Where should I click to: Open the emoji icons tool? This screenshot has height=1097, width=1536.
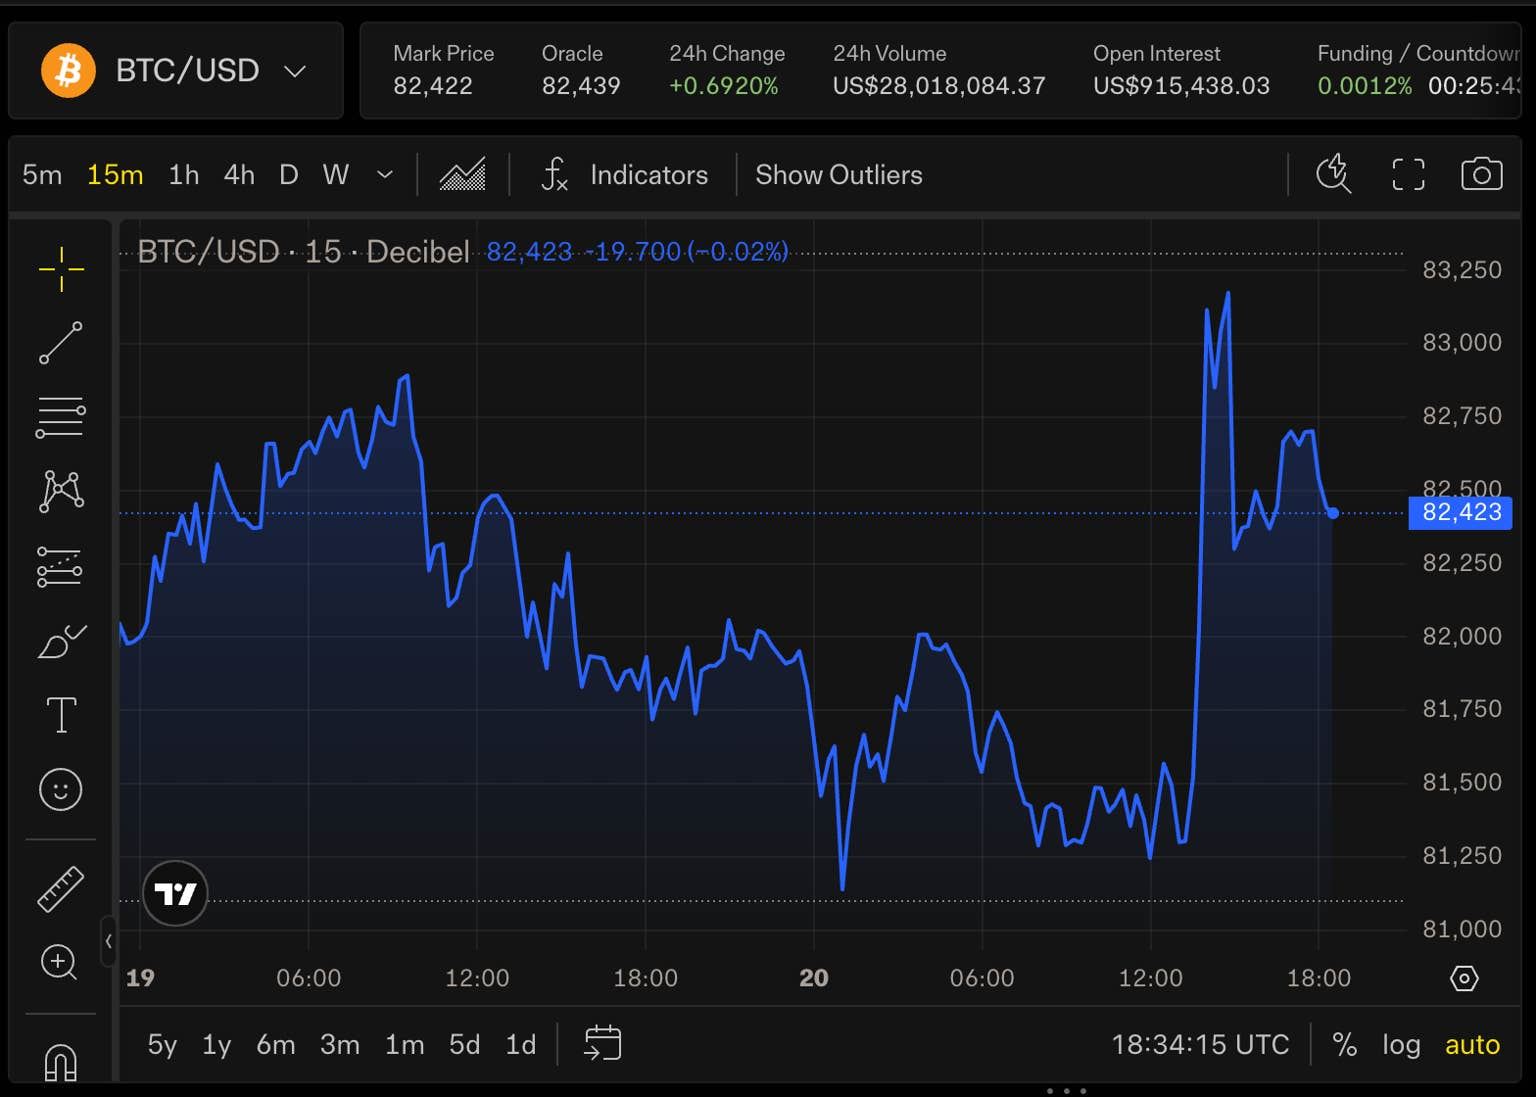click(60, 790)
